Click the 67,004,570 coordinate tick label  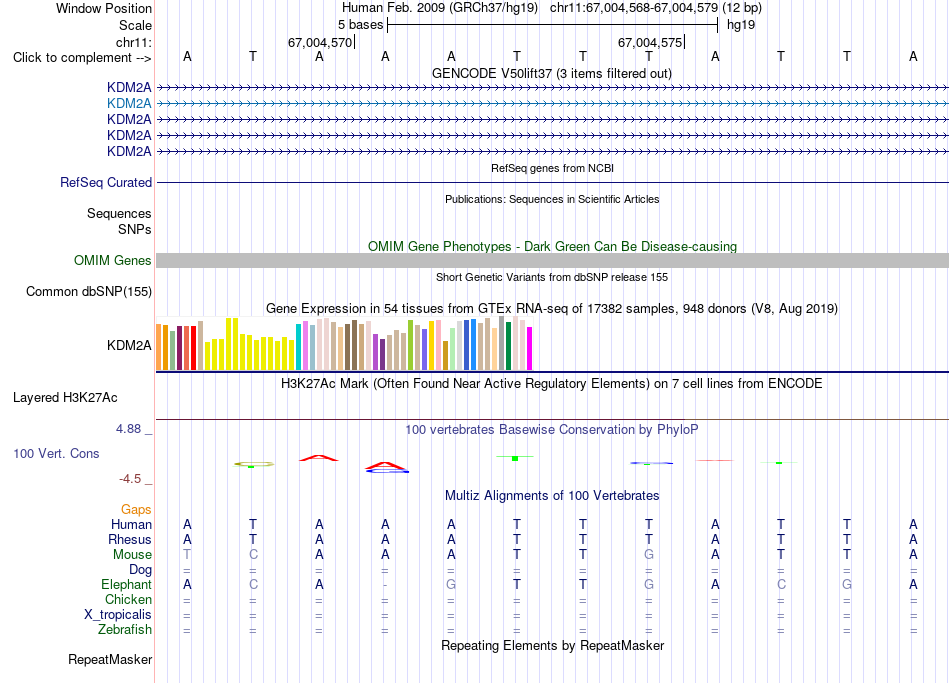point(319,42)
